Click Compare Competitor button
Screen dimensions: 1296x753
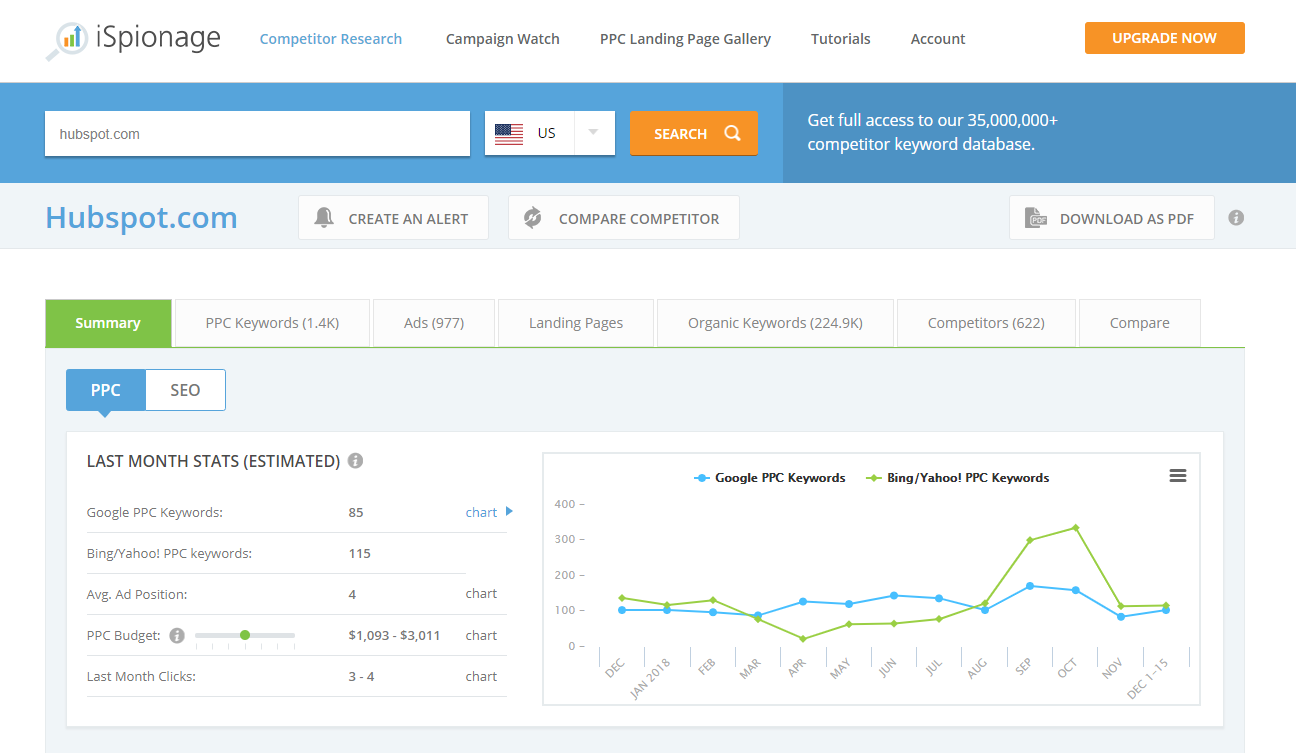(624, 218)
